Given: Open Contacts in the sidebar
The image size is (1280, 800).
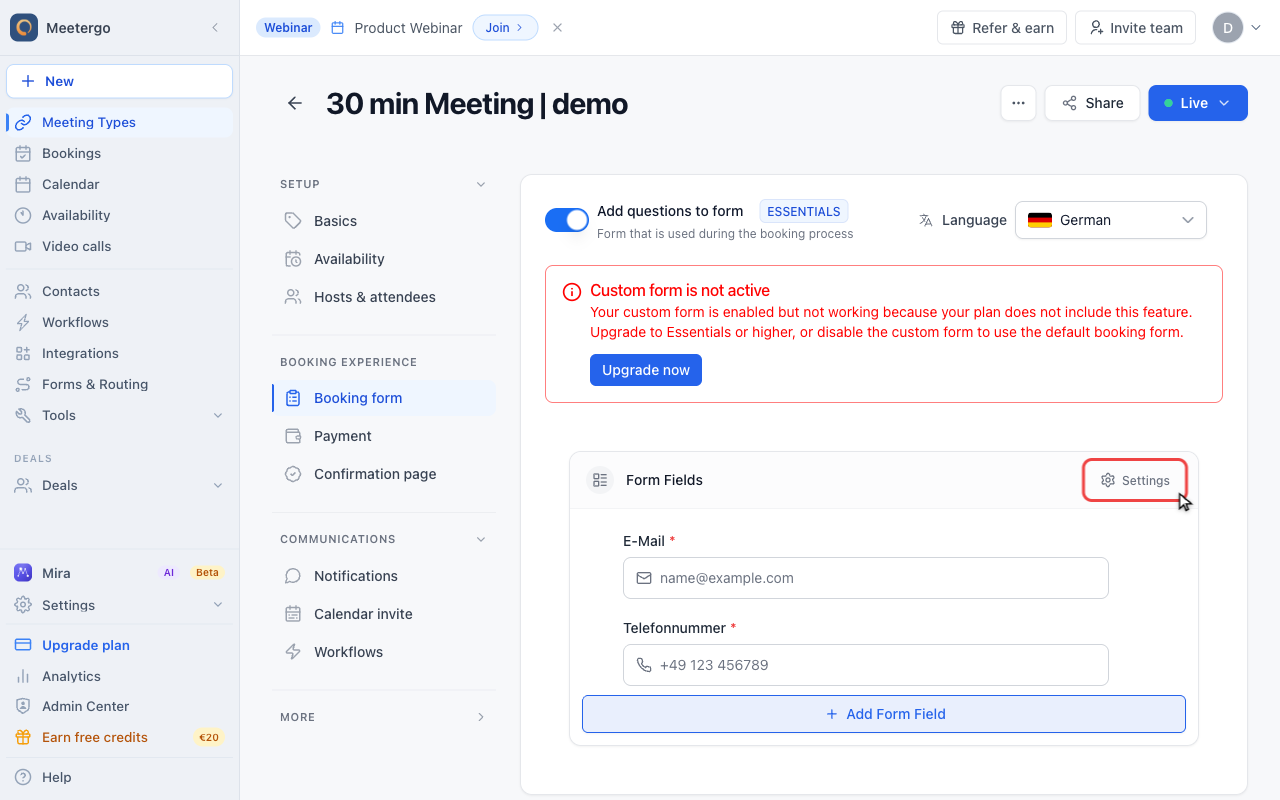Looking at the screenshot, I should [x=120, y=291].
